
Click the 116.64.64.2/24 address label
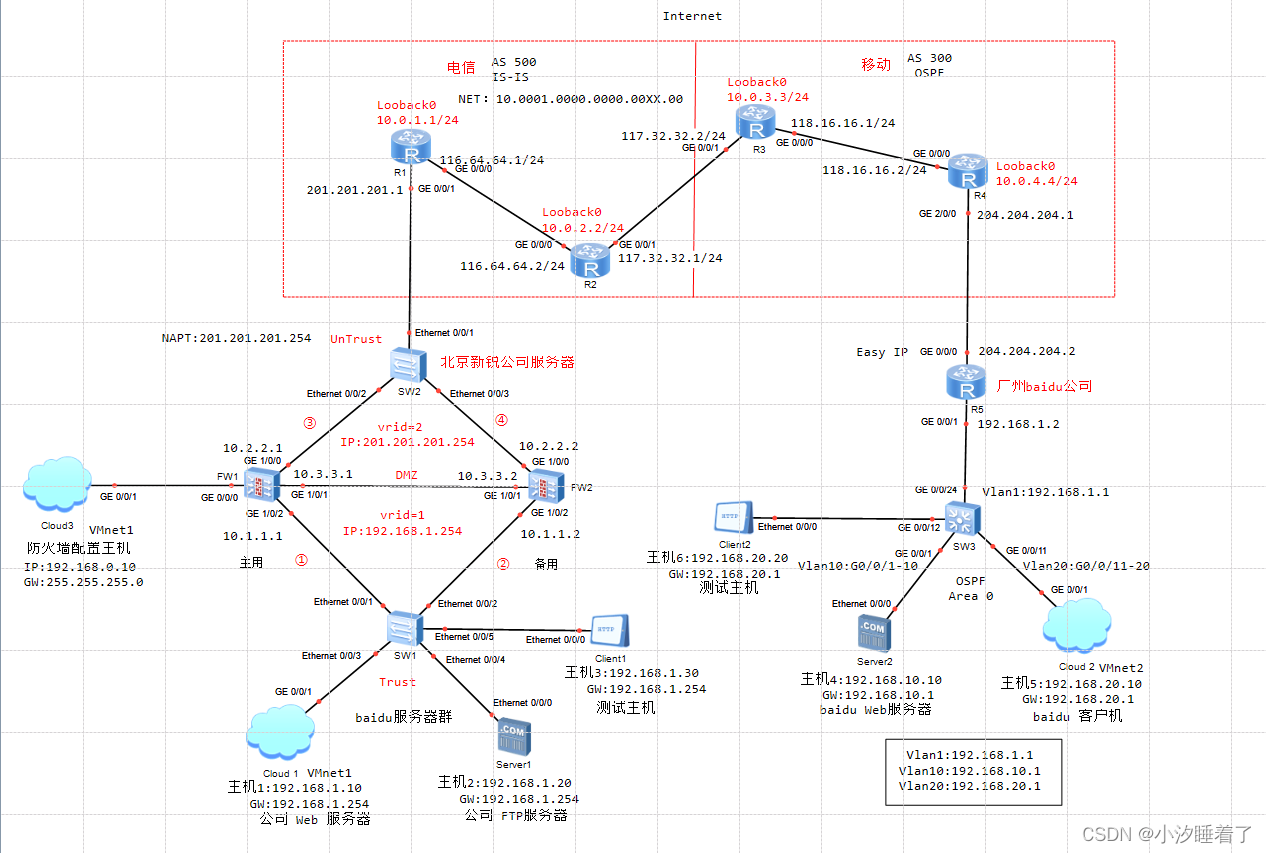(x=512, y=266)
